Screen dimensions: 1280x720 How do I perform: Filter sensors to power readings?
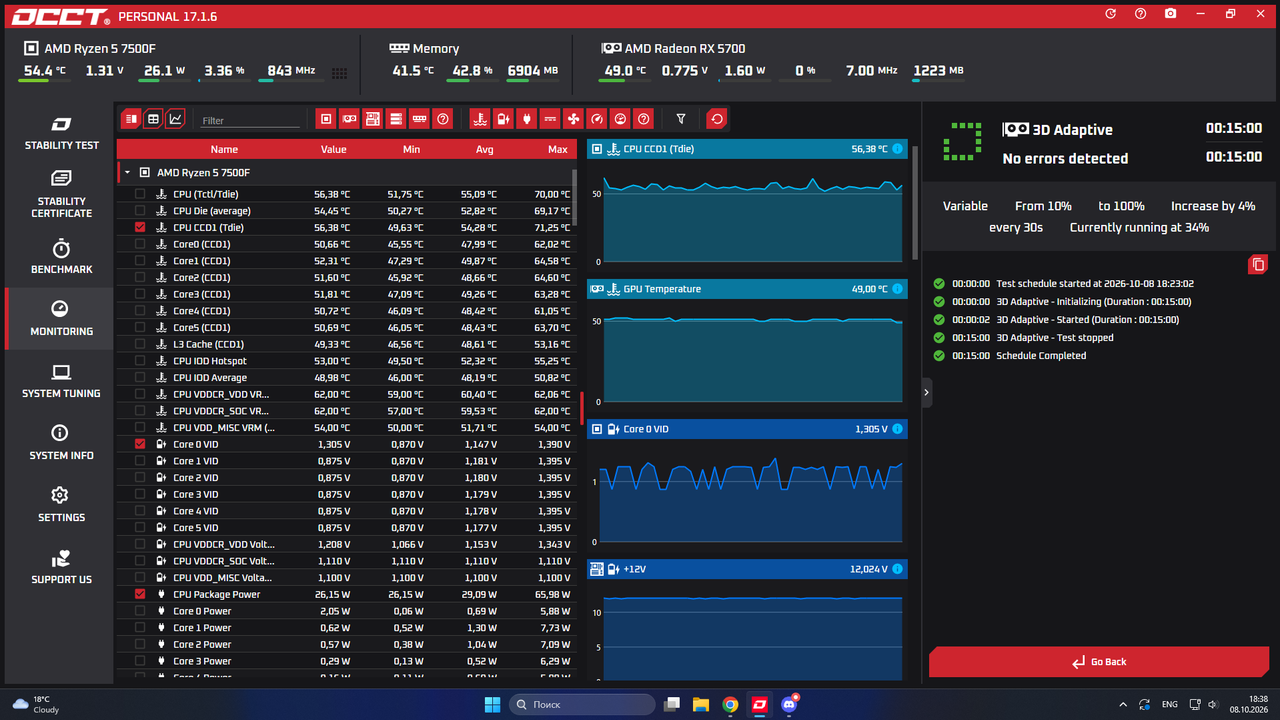coord(527,119)
